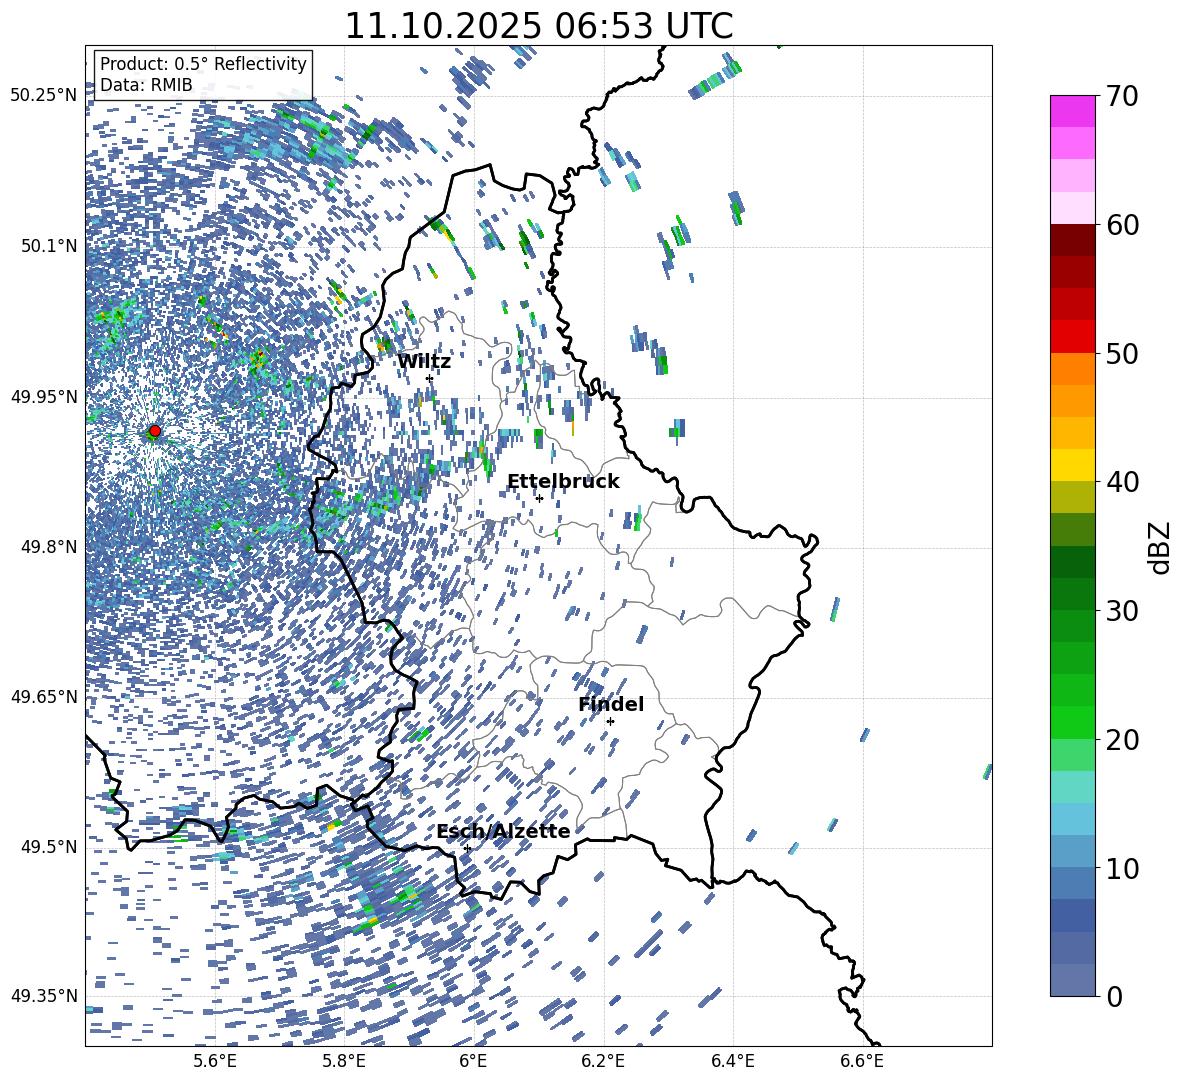This screenshot has height=1081, width=1184.
Task: Click the 50.25°N latitude tick label
Action: (x=44, y=96)
